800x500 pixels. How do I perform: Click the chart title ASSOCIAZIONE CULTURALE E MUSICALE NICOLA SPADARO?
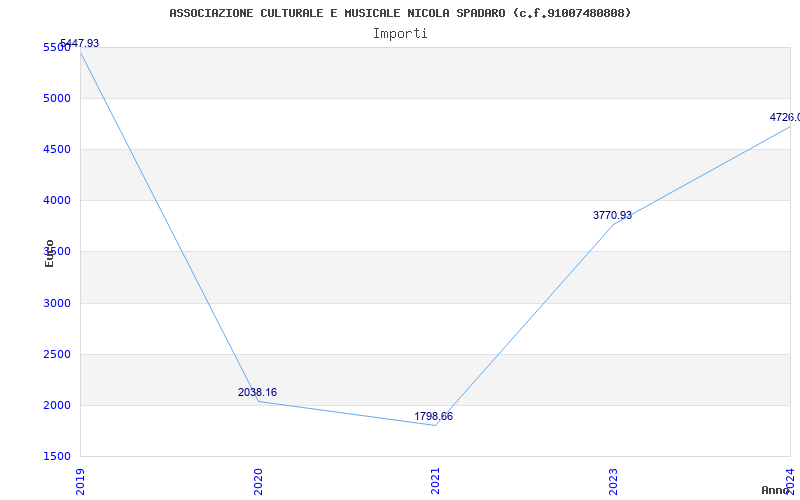tap(400, 13)
